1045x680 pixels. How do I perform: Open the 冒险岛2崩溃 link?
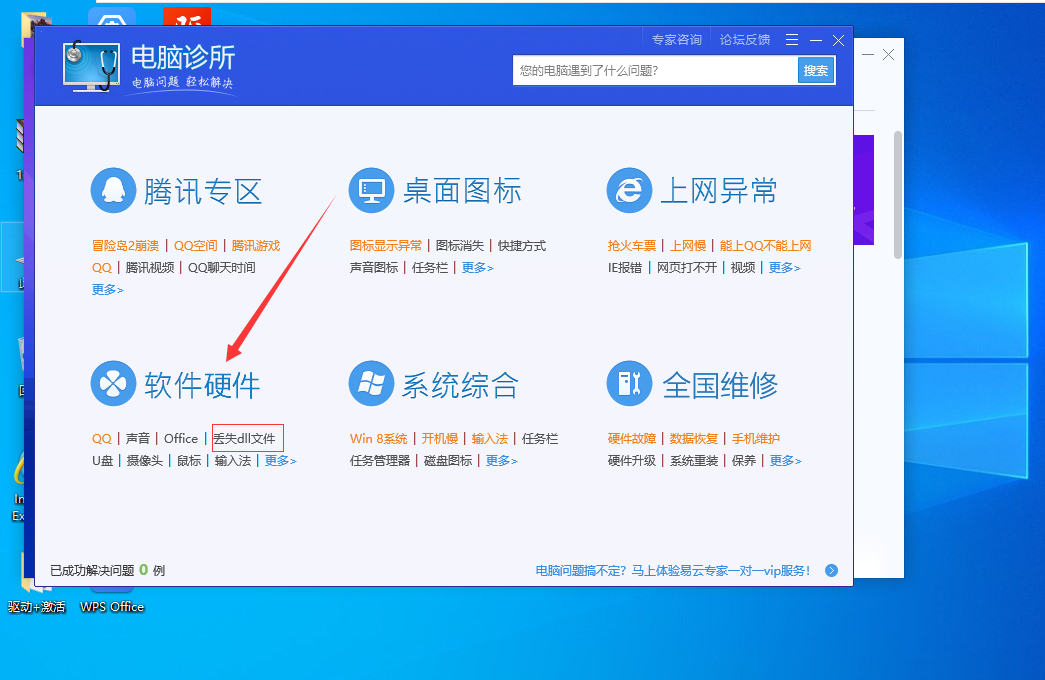pyautogui.click(x=125, y=246)
